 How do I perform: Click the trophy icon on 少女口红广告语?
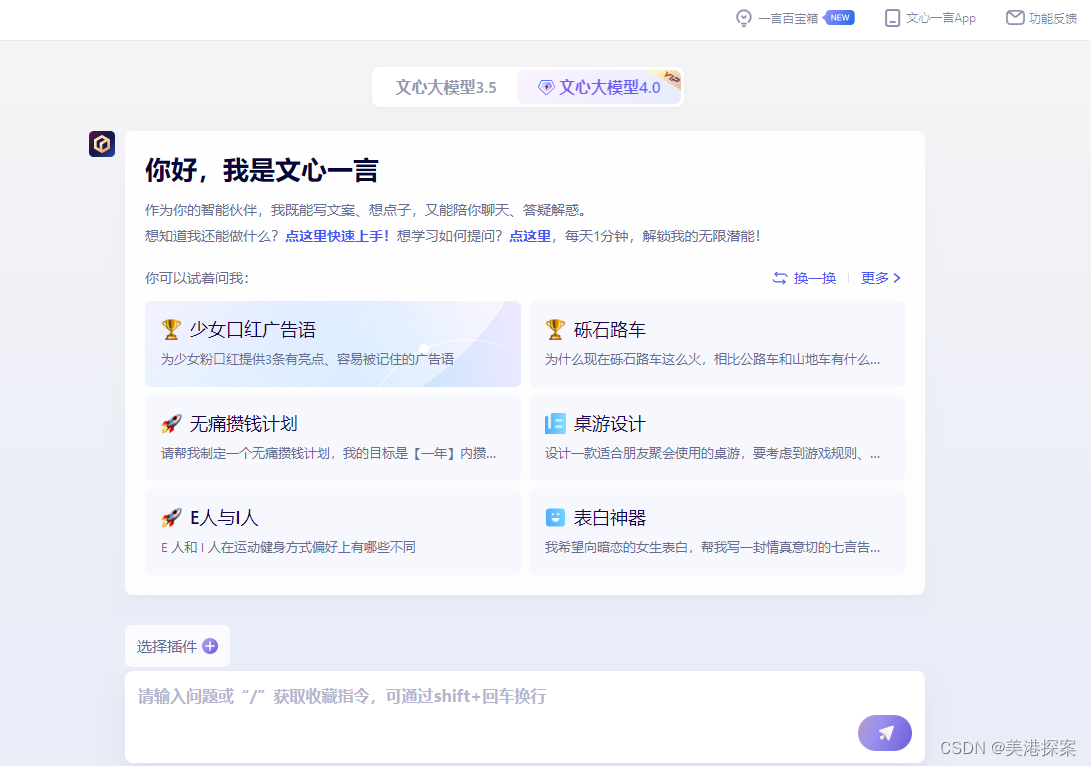[x=171, y=329]
